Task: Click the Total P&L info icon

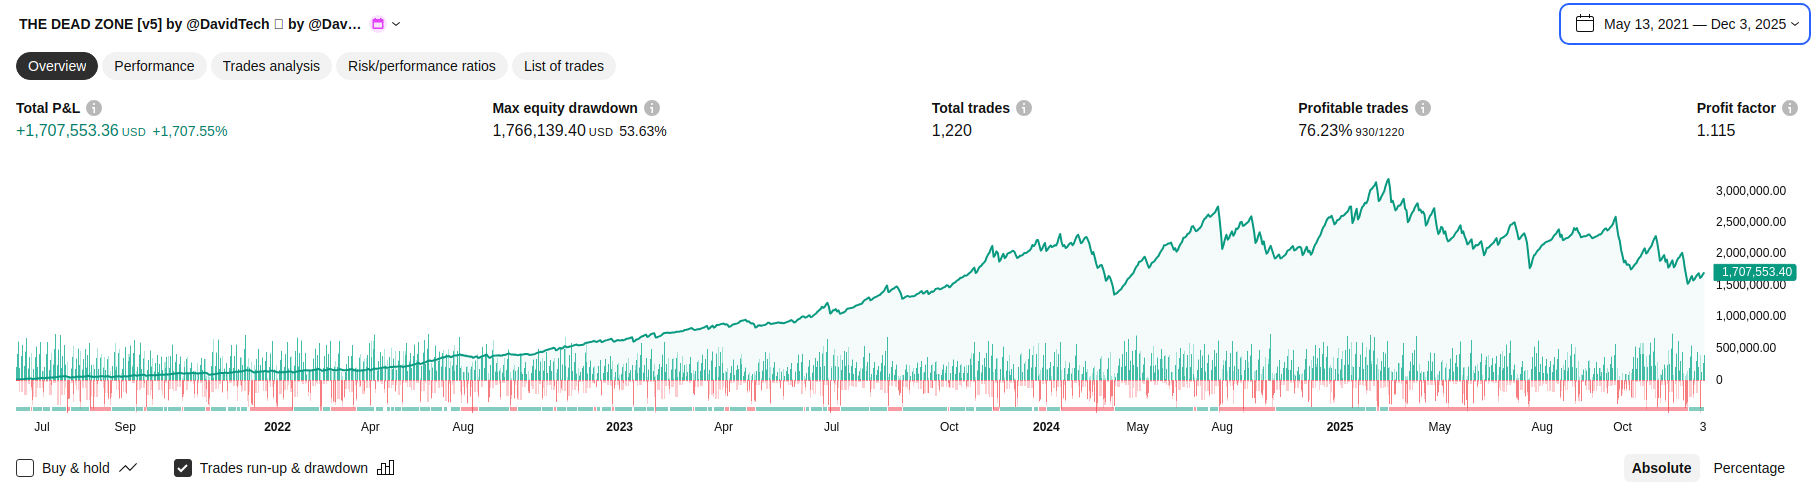Action: [x=94, y=108]
